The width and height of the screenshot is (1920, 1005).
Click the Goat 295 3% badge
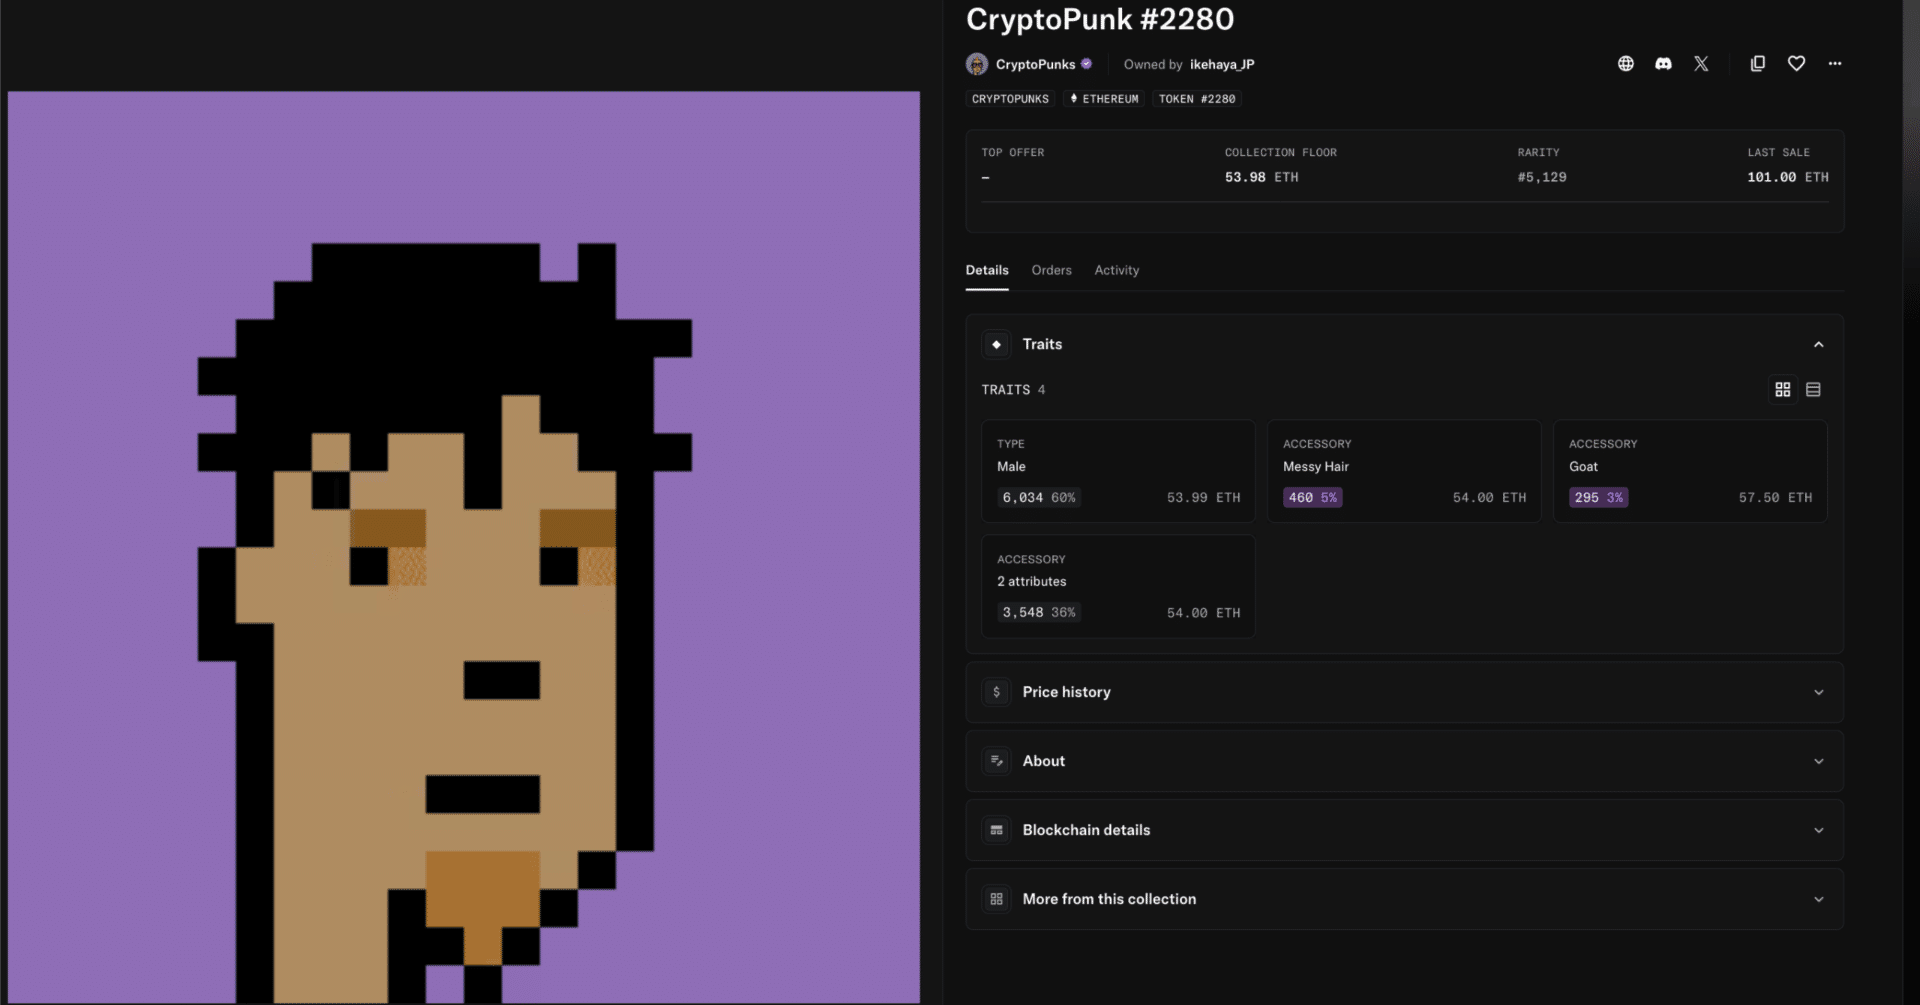click(1599, 498)
